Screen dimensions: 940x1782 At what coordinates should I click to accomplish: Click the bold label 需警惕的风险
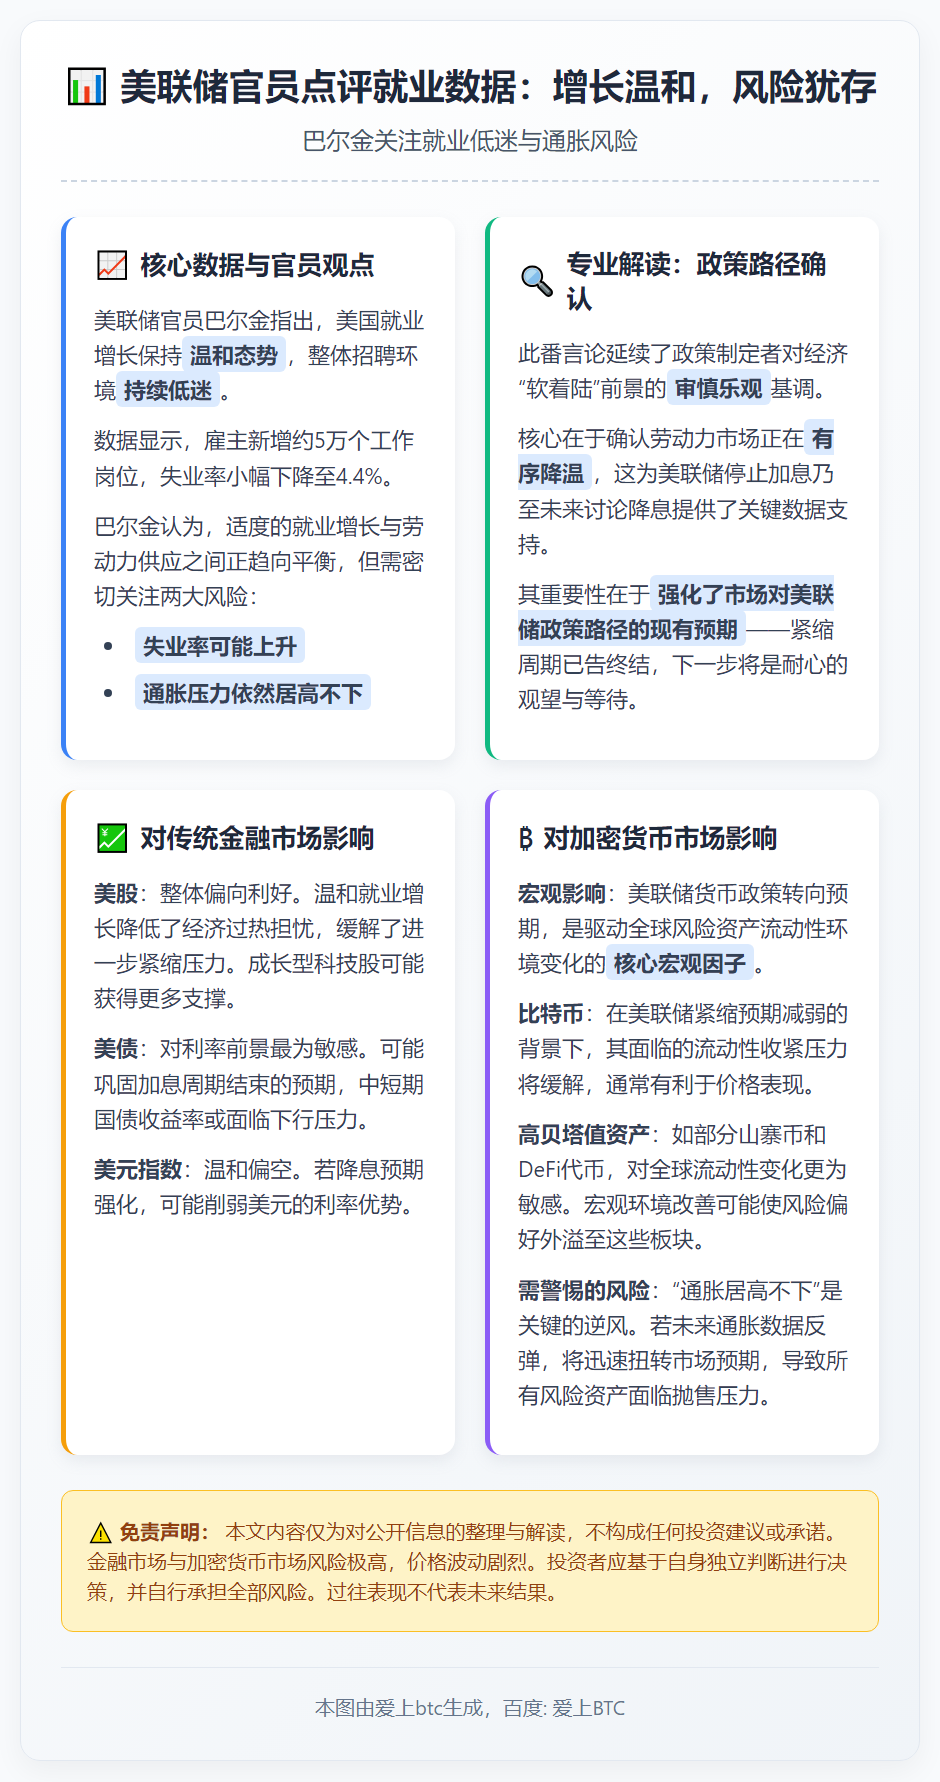(584, 1291)
